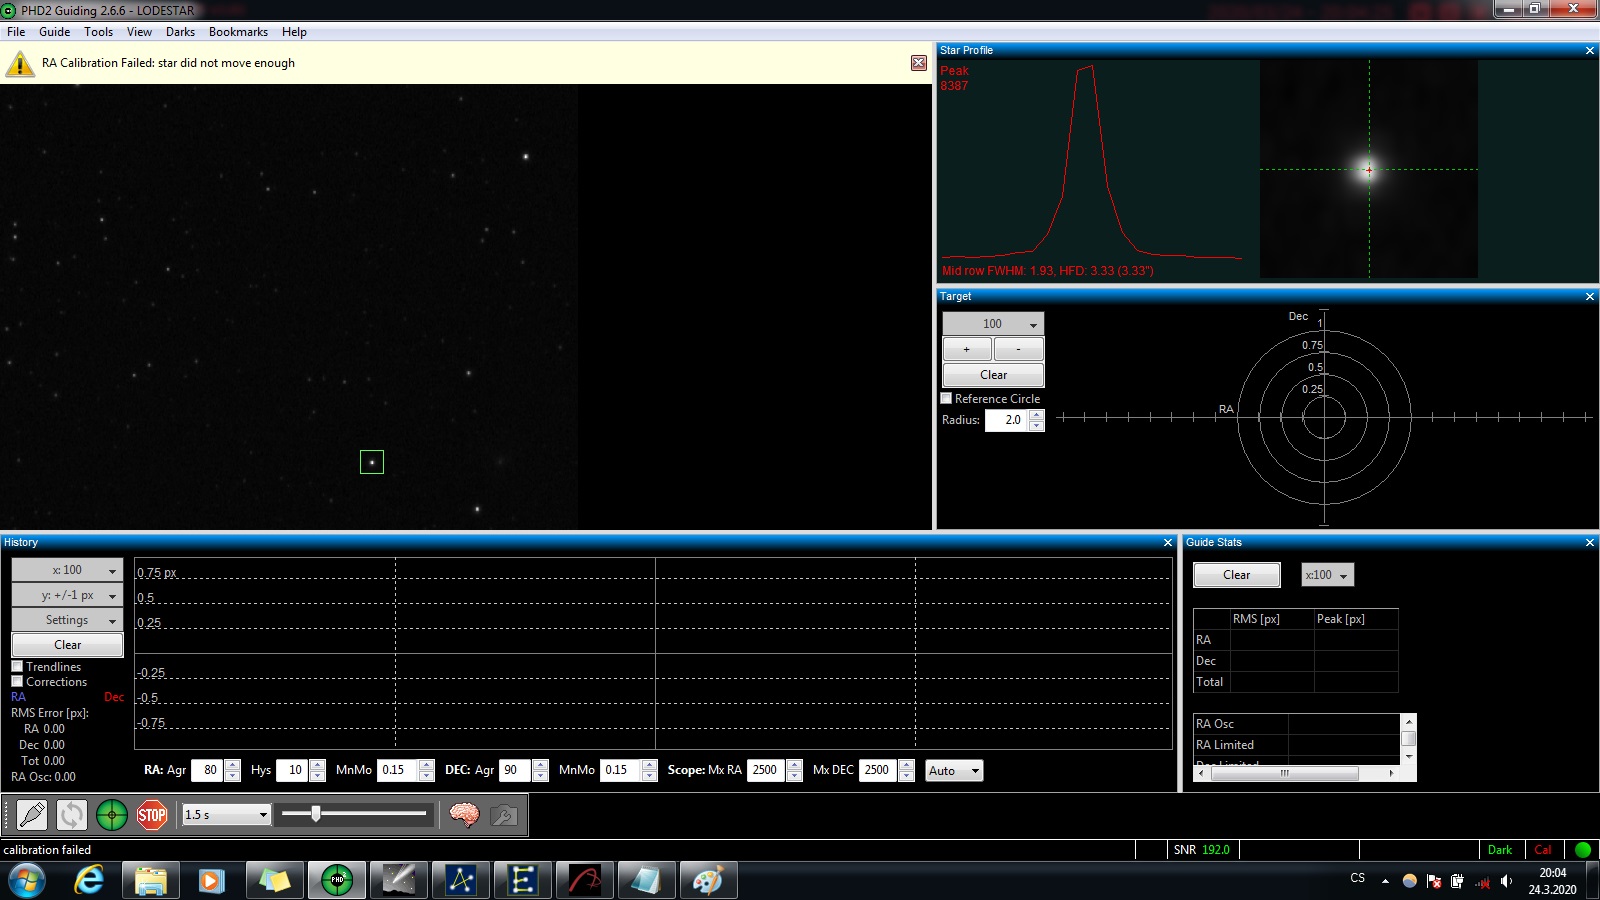Open the Darks menu
Screen dimensions: 1600x900
coord(180,32)
